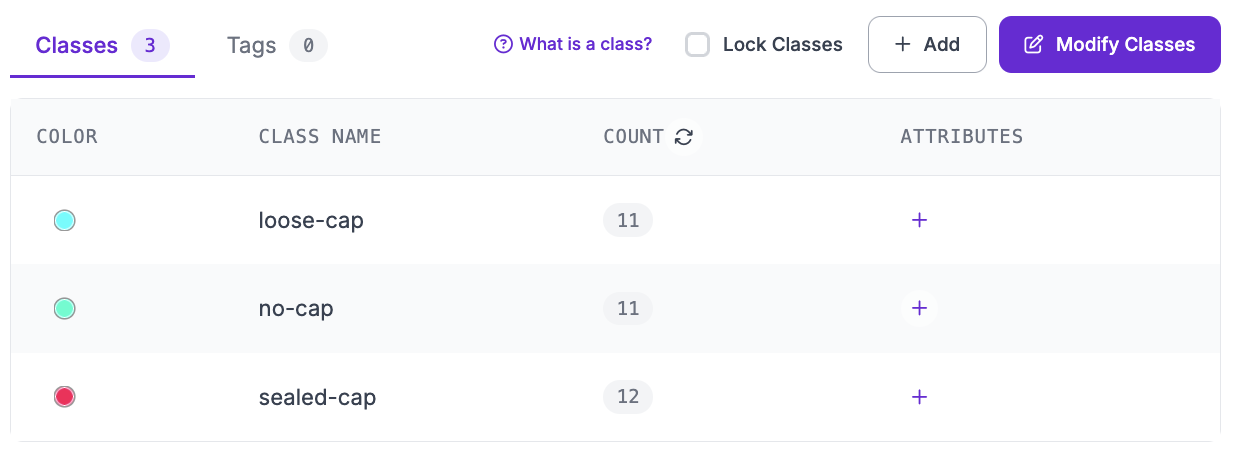Image resolution: width=1234 pixels, height=458 pixels.
Task: Open the 'What is a class?' link
Action: click(x=586, y=44)
